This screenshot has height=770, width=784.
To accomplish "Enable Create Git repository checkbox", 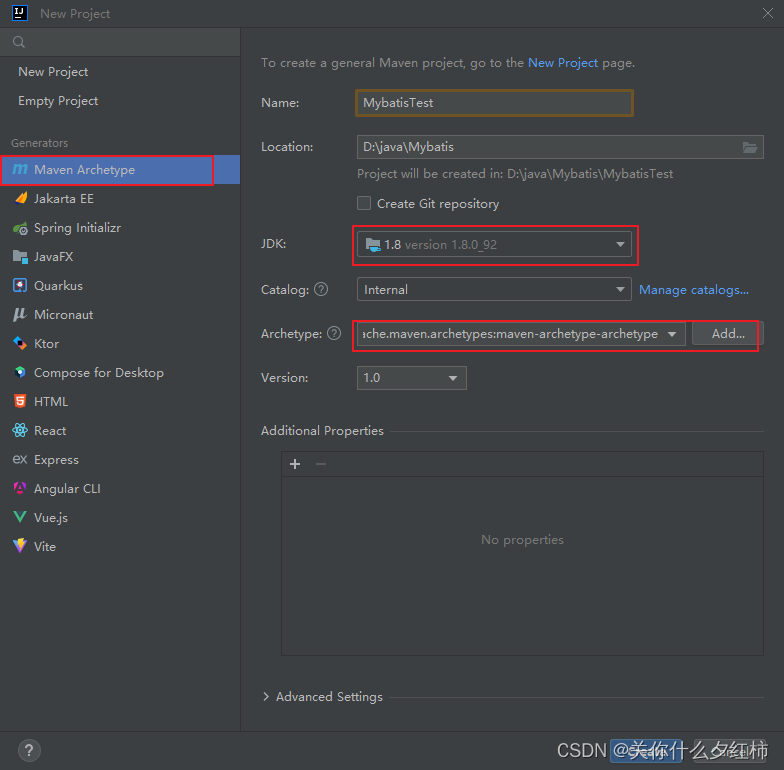I will [364, 204].
